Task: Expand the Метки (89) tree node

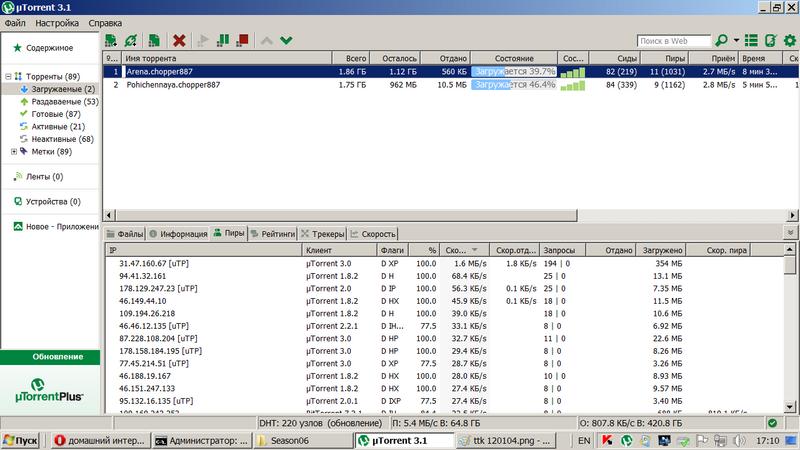Action: [x=14, y=152]
